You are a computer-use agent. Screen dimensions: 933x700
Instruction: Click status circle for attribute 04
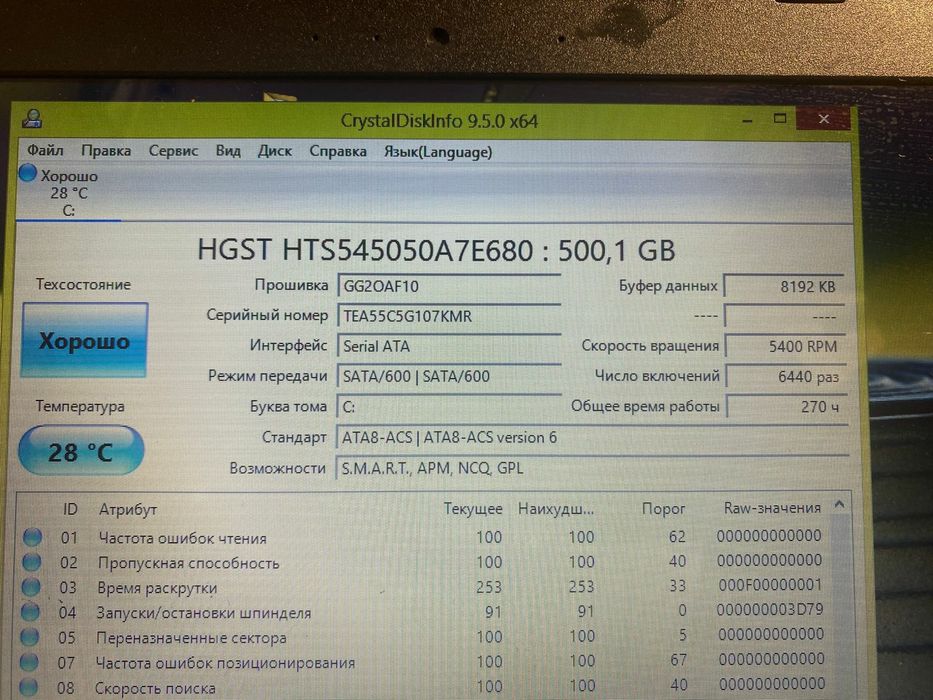tap(30, 611)
